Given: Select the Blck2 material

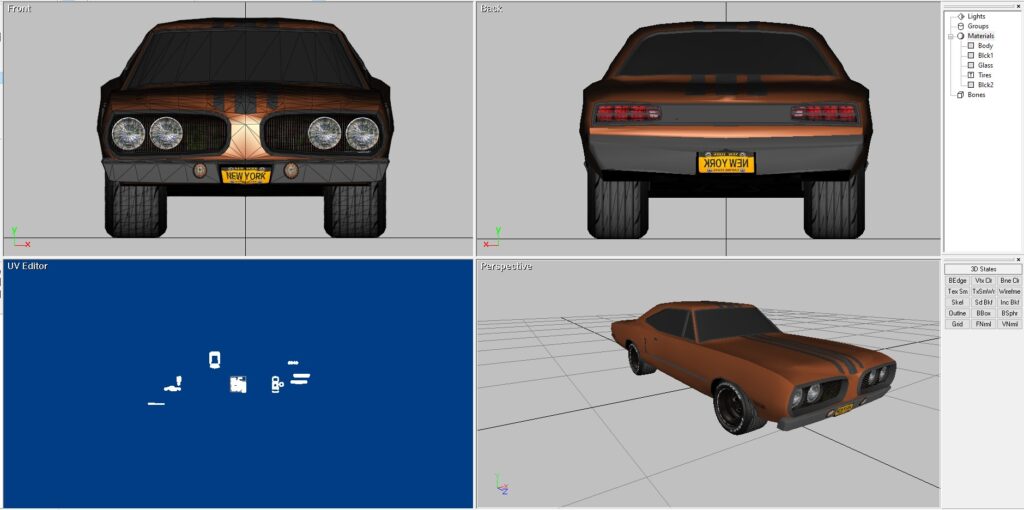Looking at the screenshot, I should click(985, 85).
